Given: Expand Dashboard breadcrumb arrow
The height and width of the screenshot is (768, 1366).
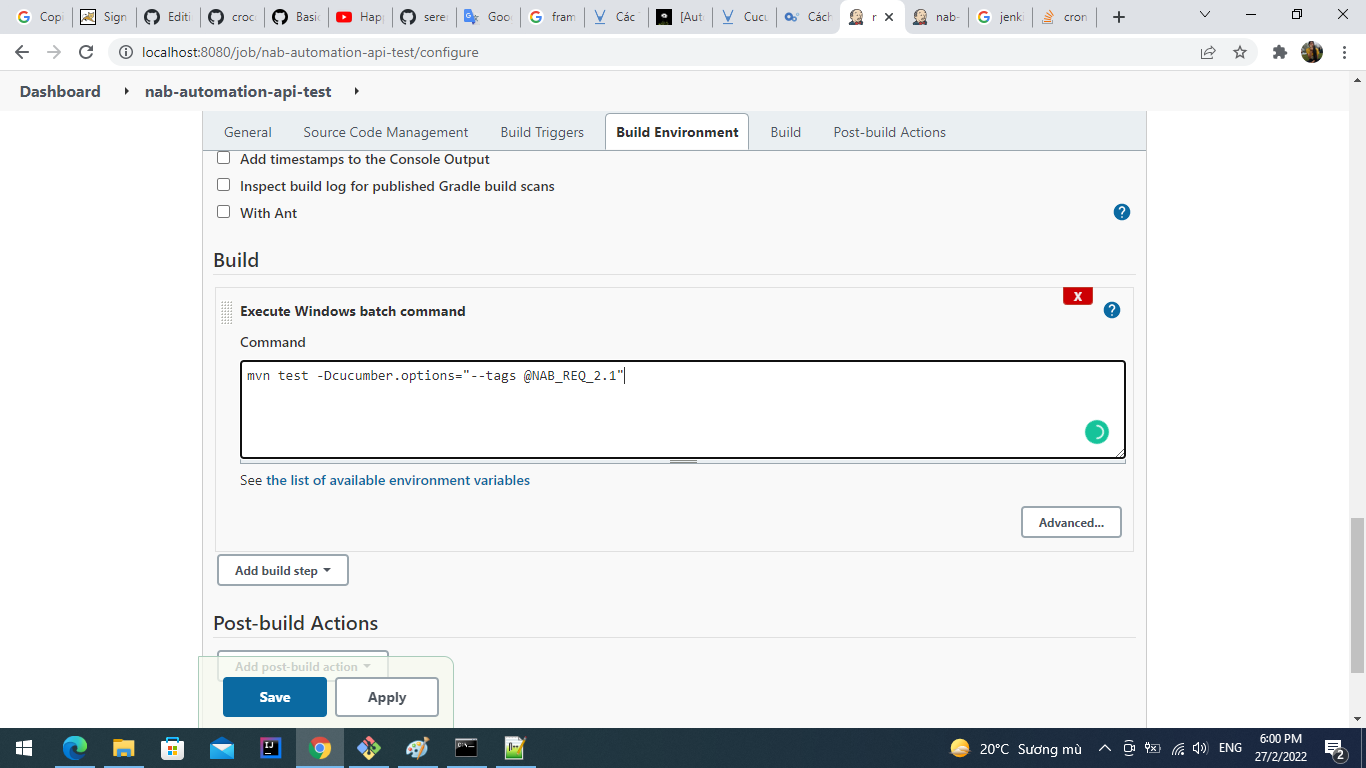Looking at the screenshot, I should 126,91.
